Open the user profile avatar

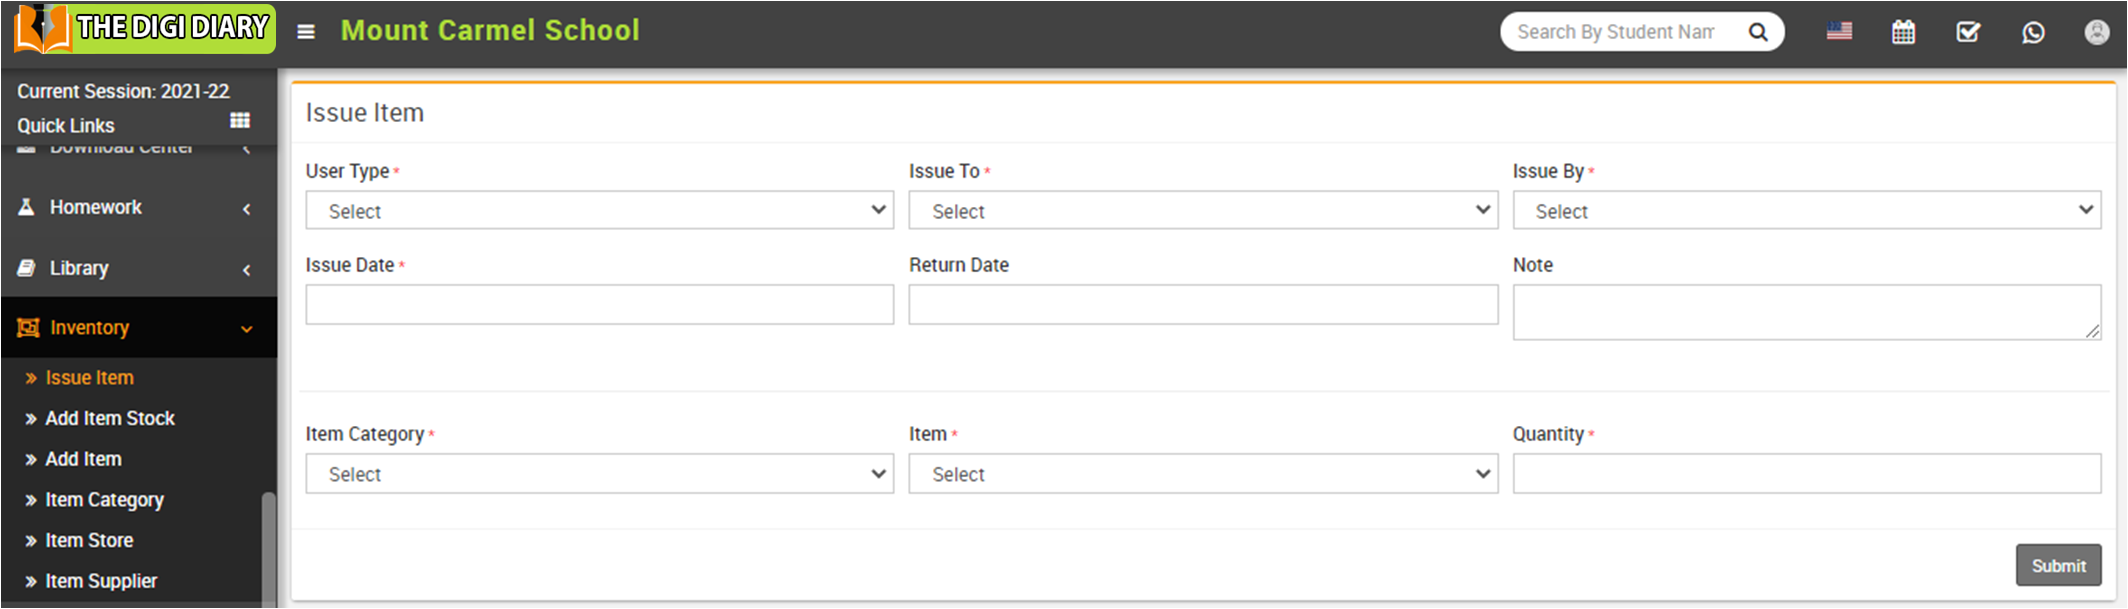(2096, 32)
